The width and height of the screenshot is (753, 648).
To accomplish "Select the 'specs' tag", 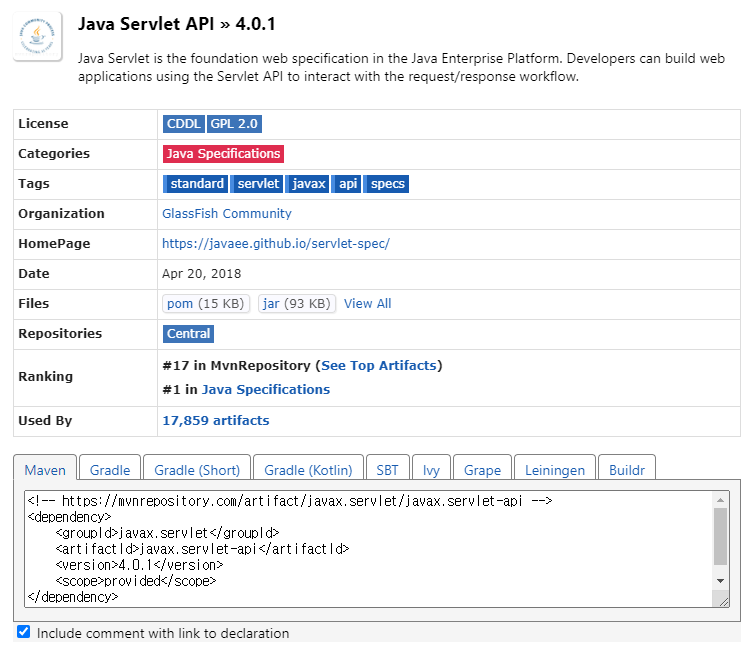I will 387,184.
